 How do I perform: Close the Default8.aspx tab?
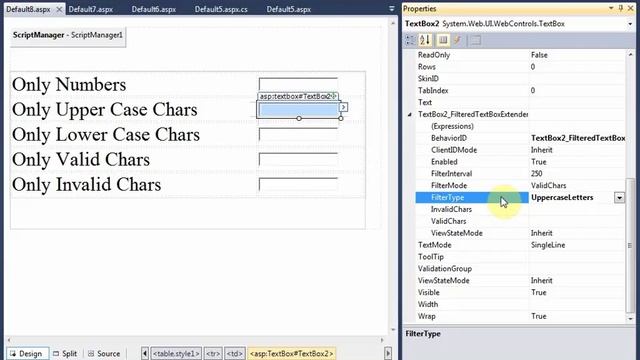coord(59,9)
